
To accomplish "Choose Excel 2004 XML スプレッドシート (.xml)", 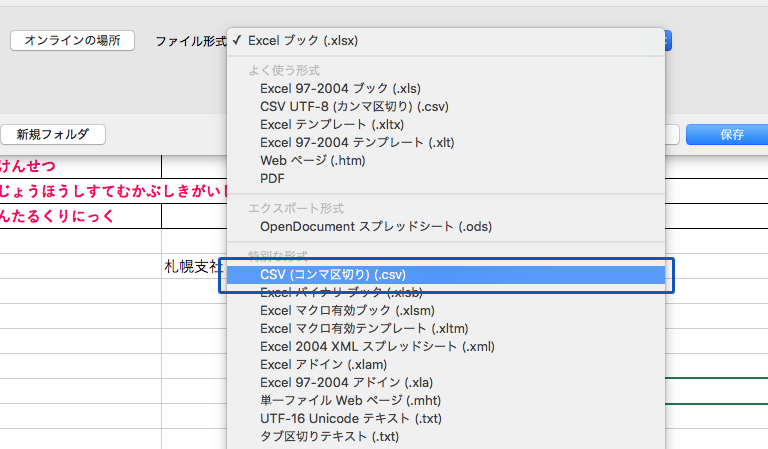I will coord(377,346).
